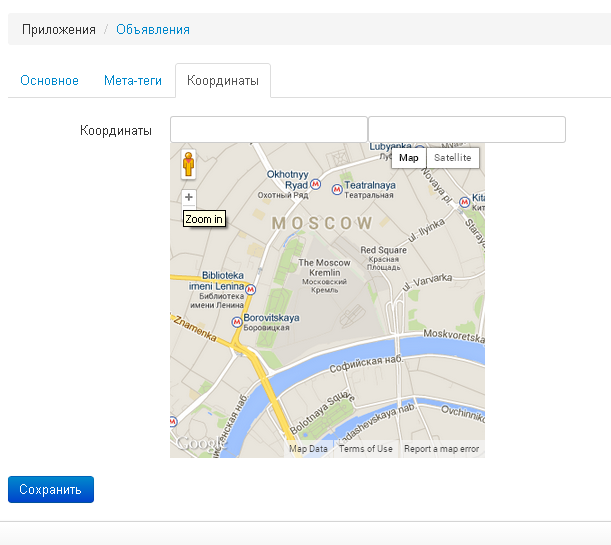Viewport: 611px width, 545px height.
Task: Click Moskvoretskaya street label
Action: pos(454,336)
